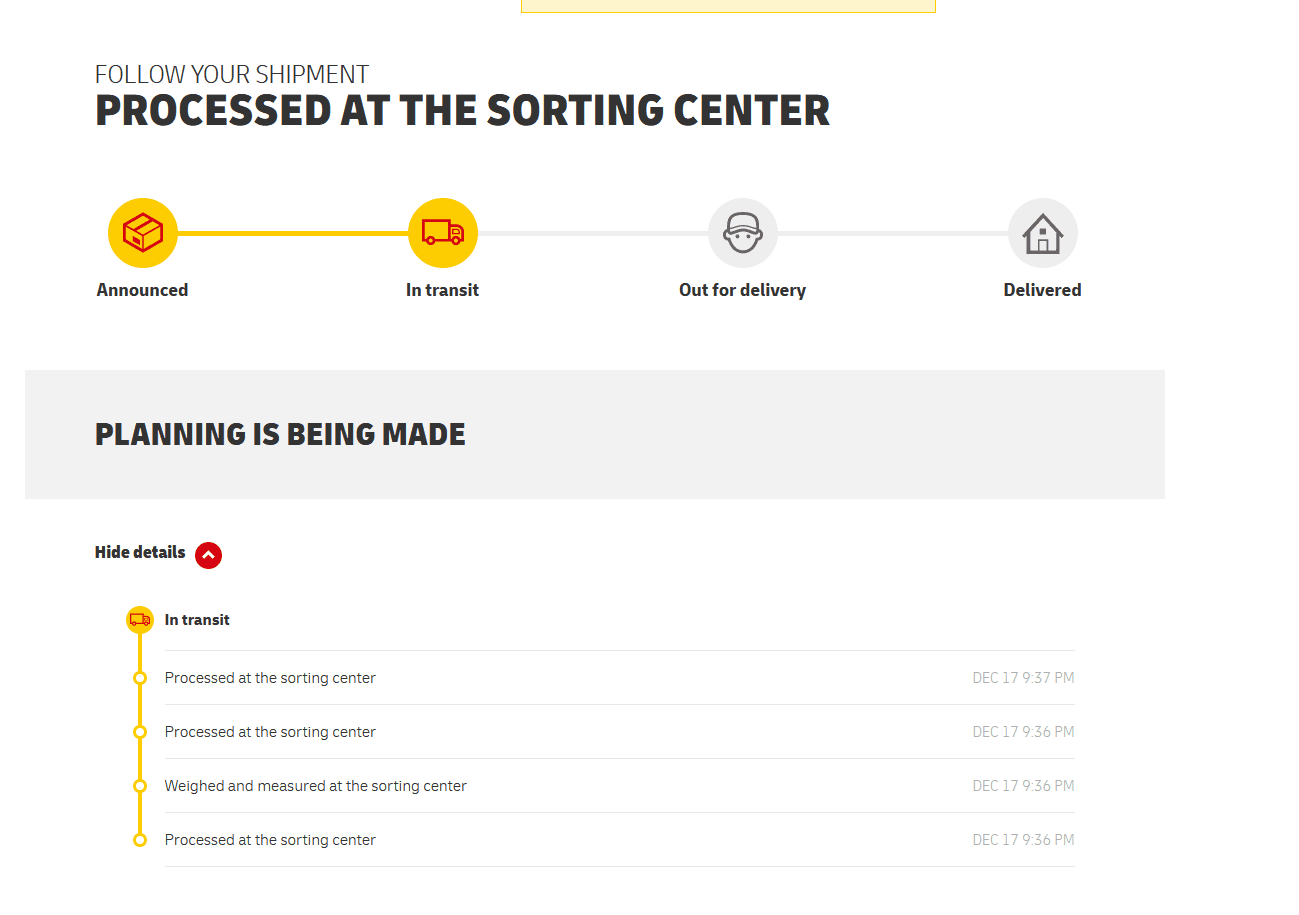Click the In transit truck icon
The width and height of the screenshot is (1299, 915).
[x=443, y=233]
